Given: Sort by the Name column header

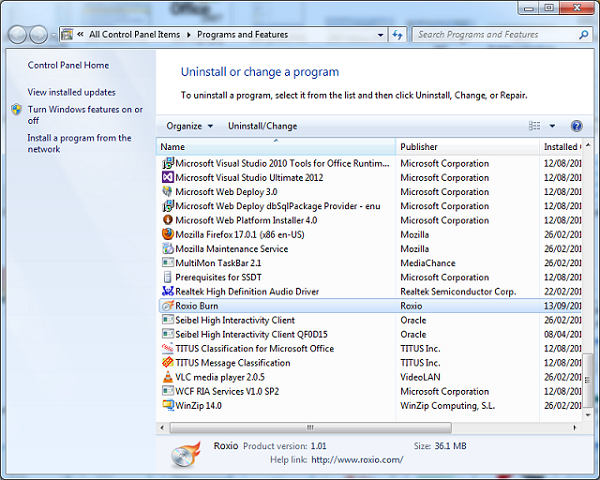Looking at the screenshot, I should point(276,147).
